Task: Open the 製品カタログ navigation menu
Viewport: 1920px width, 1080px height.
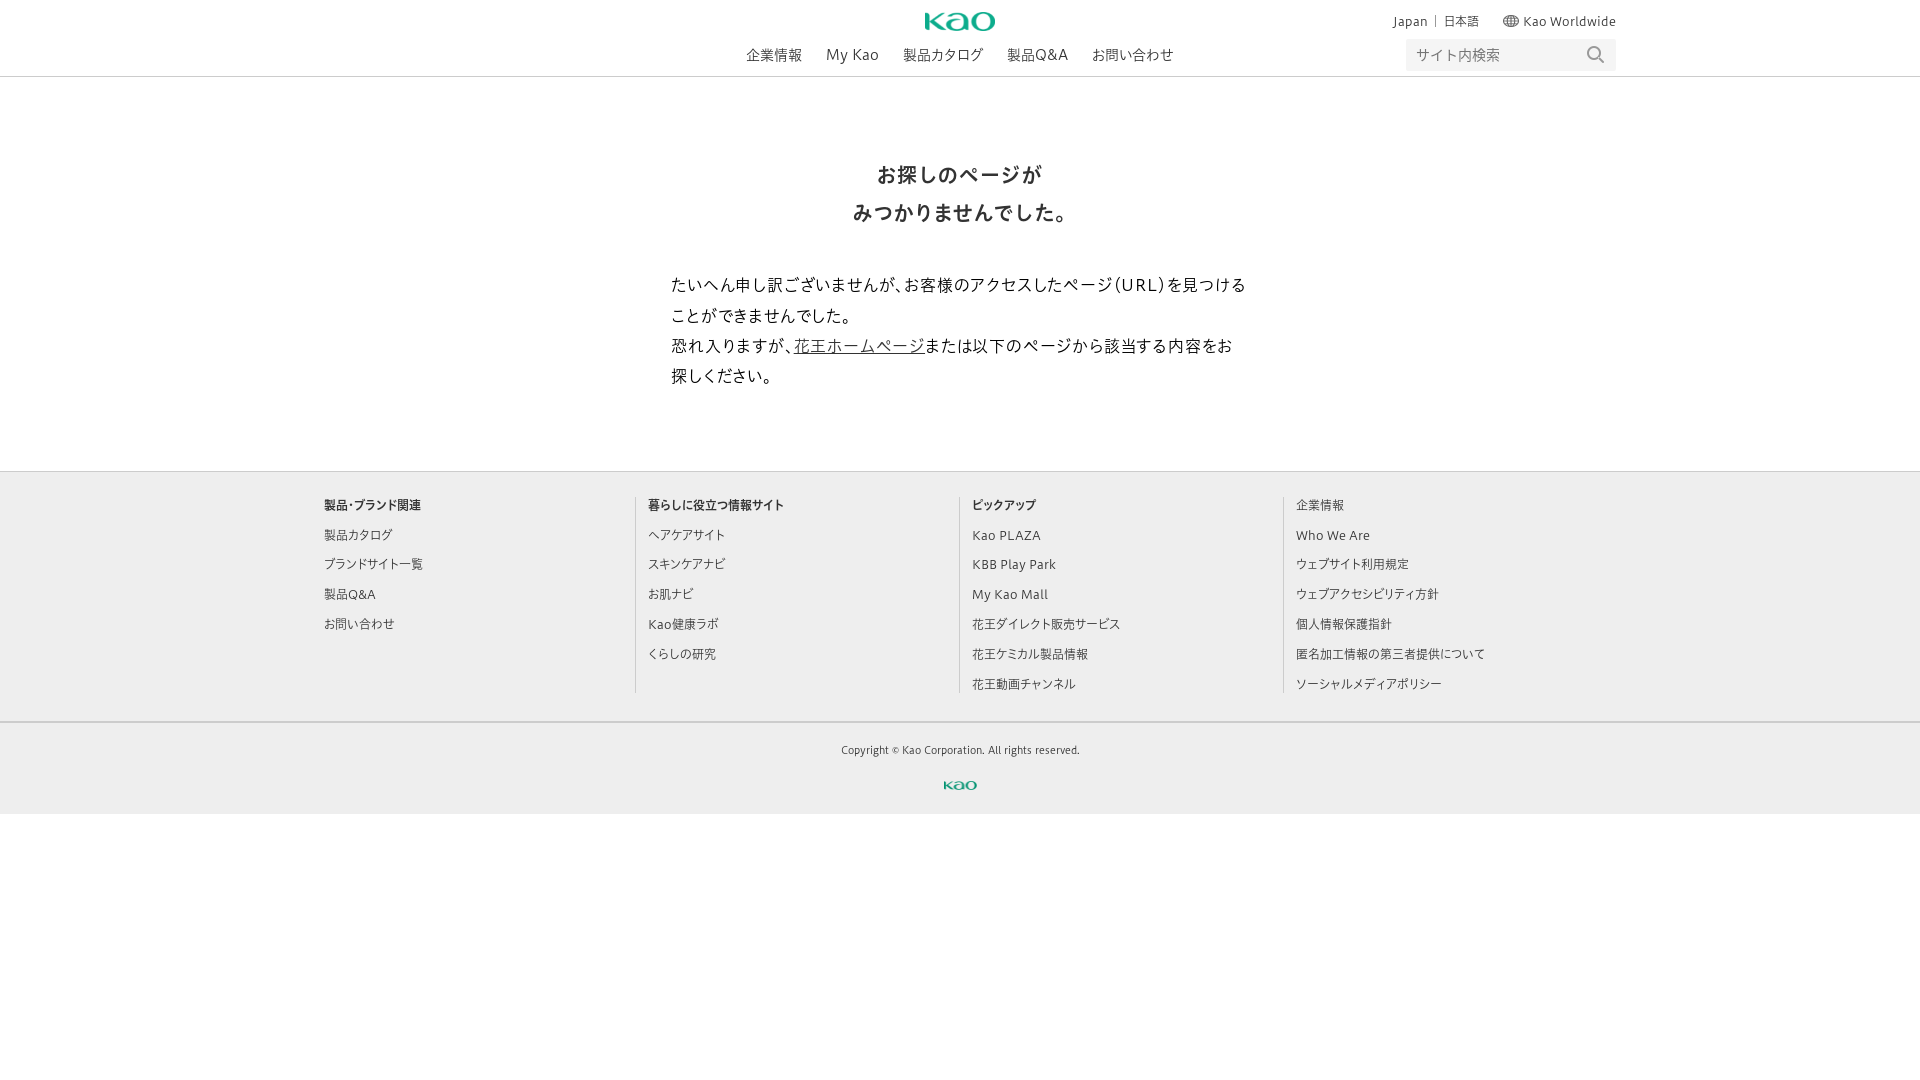Action: [942, 55]
